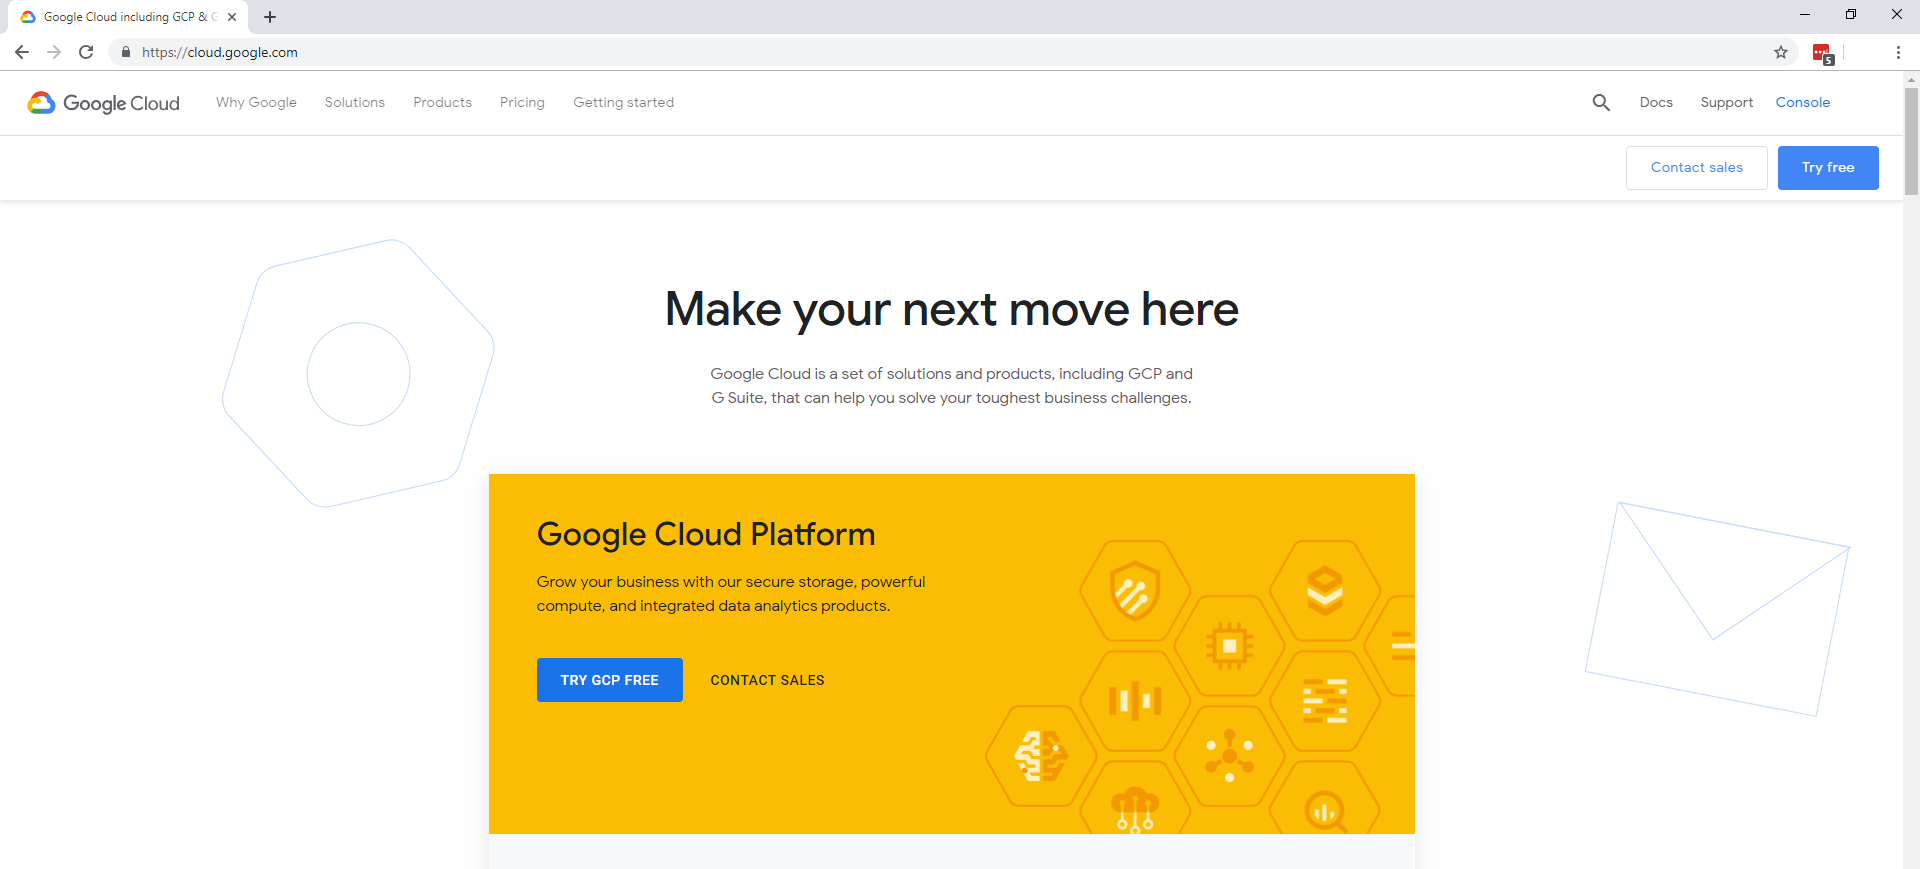Open the Pricing menu item
Image resolution: width=1920 pixels, height=869 pixels.
pyautogui.click(x=522, y=102)
